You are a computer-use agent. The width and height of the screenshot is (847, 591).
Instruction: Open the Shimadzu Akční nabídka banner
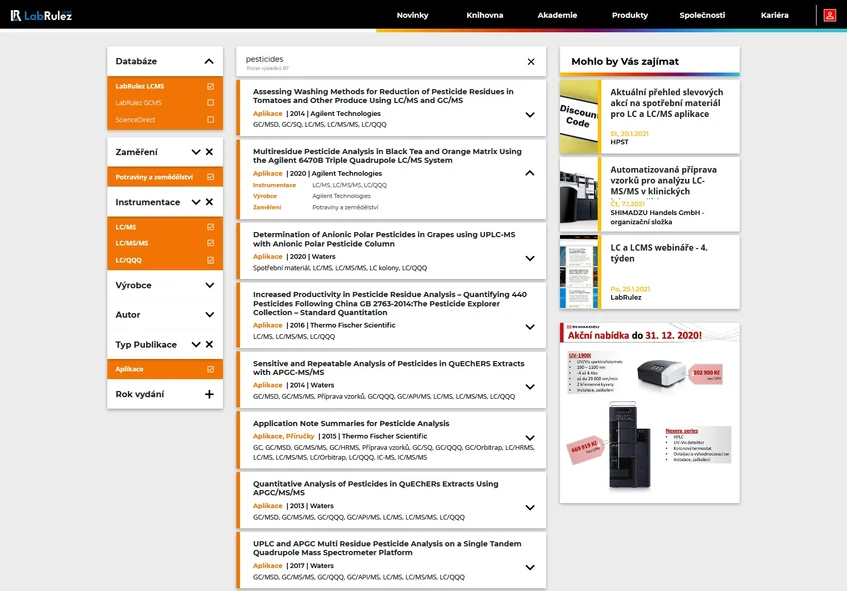(649, 413)
